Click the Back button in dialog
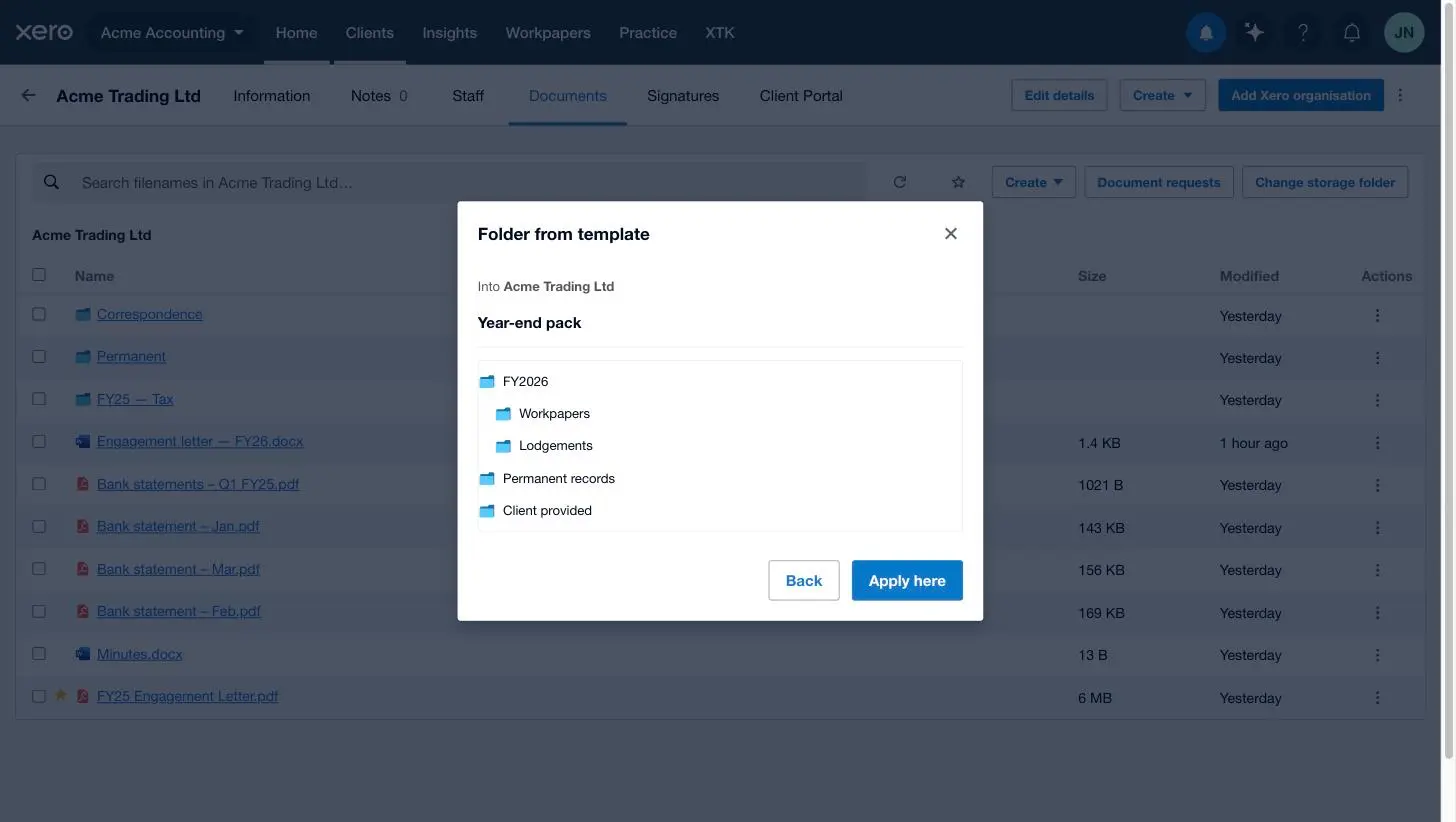 (804, 580)
